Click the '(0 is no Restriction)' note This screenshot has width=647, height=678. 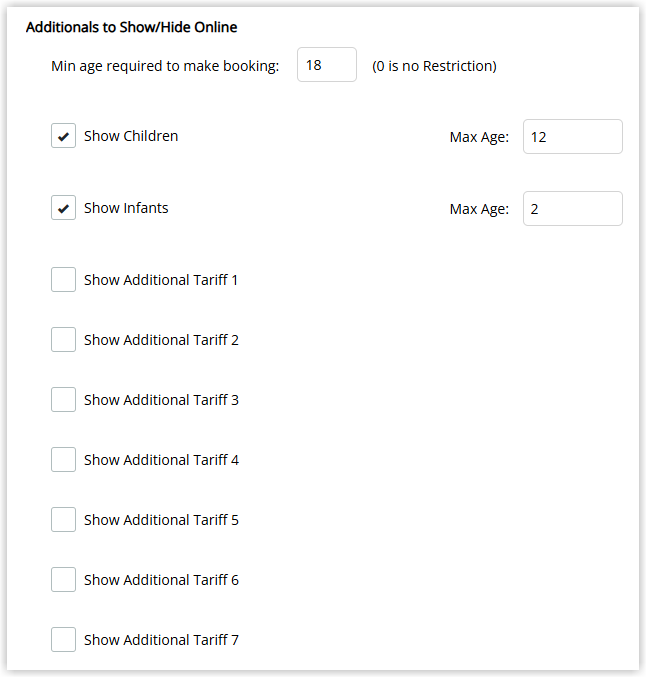click(x=434, y=66)
